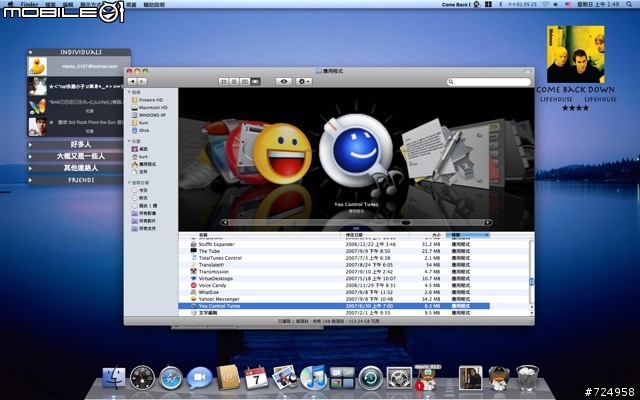Select Voice Candy in the file list
The image size is (640, 400).
[334, 285]
